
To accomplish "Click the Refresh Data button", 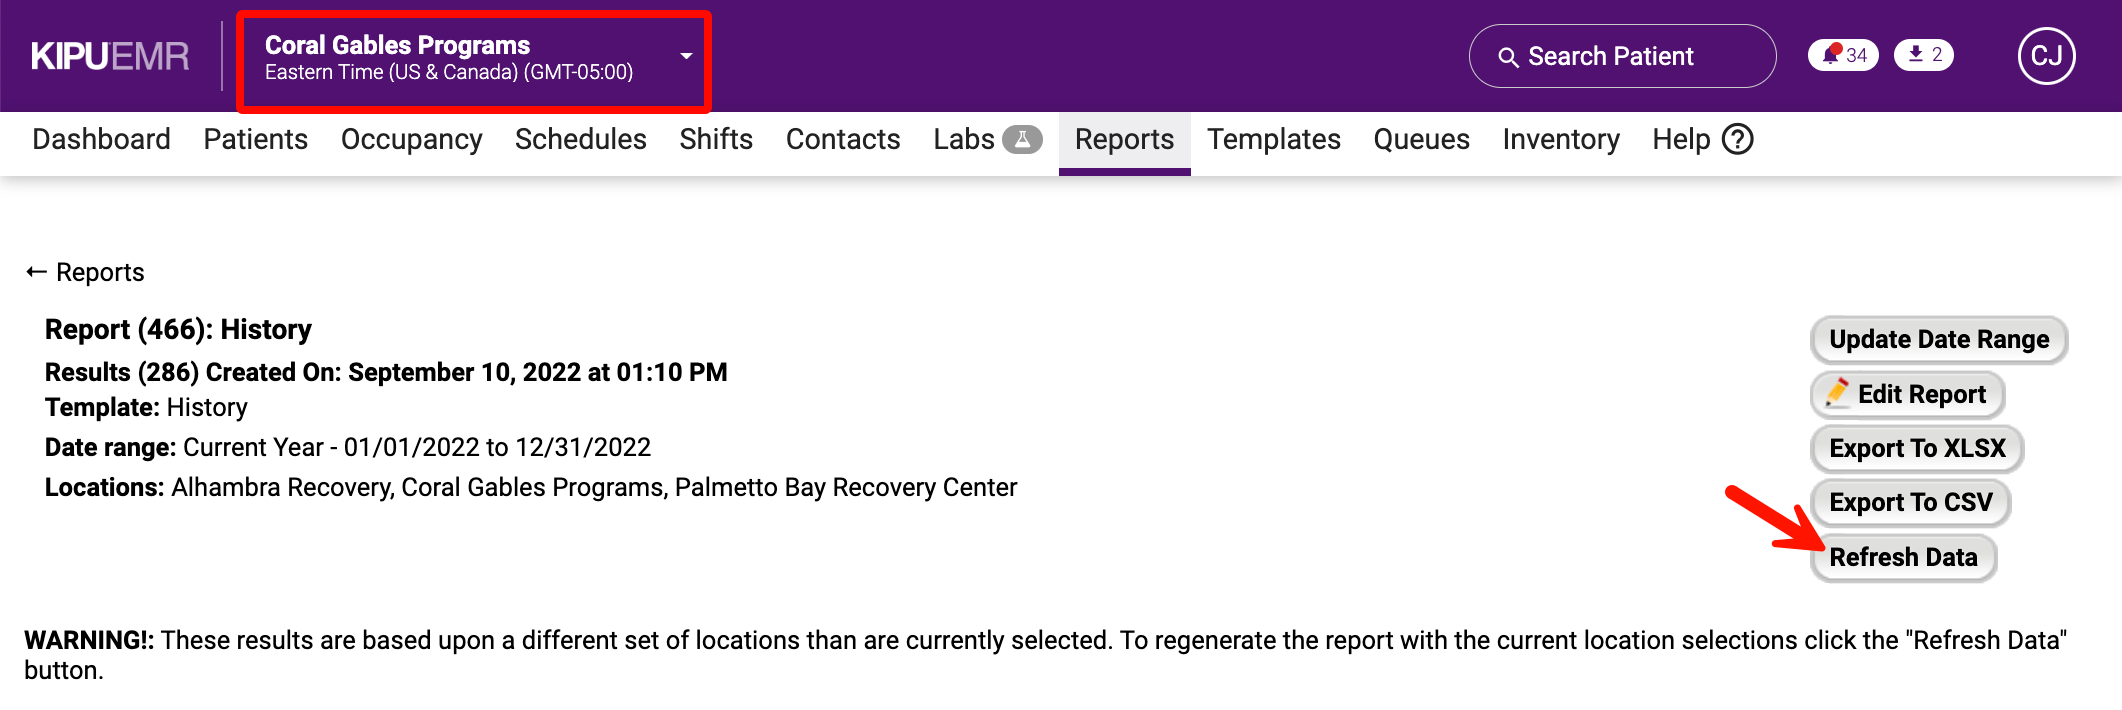I will [x=1903, y=557].
